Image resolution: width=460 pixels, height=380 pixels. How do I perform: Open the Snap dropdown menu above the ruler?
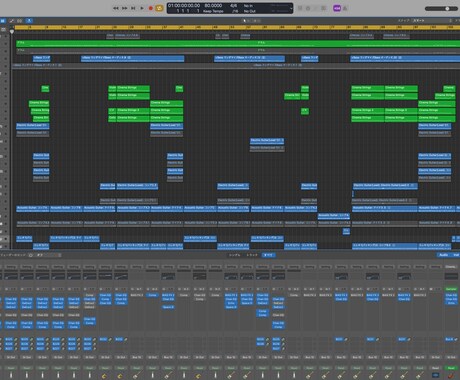(432, 21)
